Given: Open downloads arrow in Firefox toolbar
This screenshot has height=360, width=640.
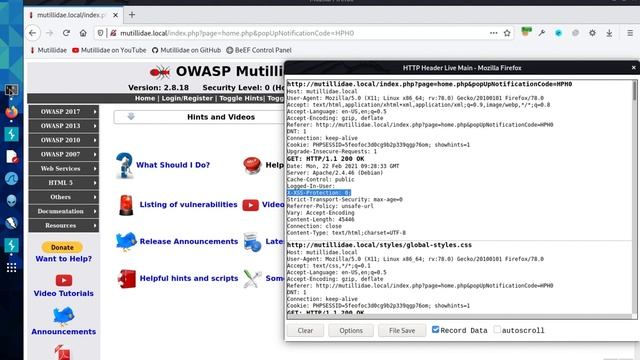Looking at the screenshot, I should (x=609, y=33).
